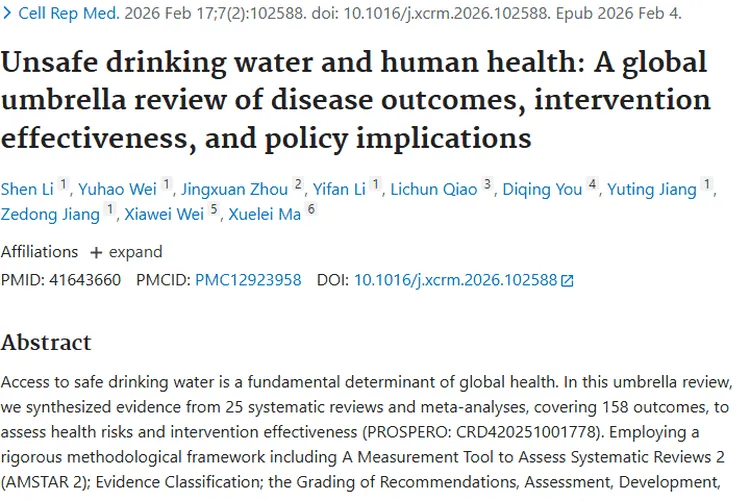The width and height of the screenshot is (750, 500).
Task: Click affiliation superscript 3 after Lichun Qiao
Action: click(x=487, y=186)
